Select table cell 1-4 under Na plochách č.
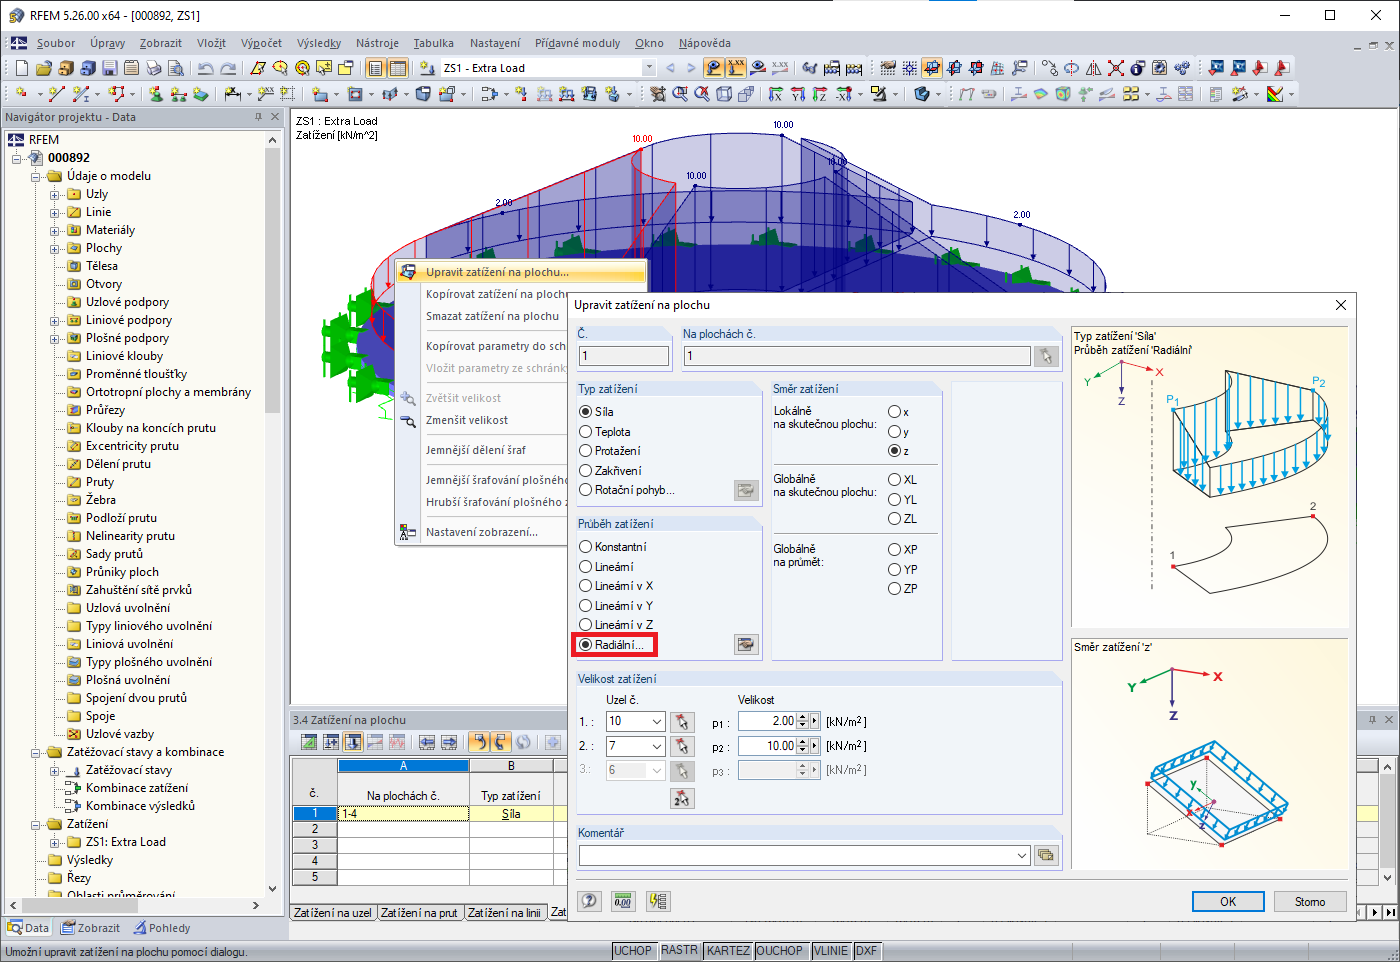This screenshot has height=962, width=1400. 403,814
